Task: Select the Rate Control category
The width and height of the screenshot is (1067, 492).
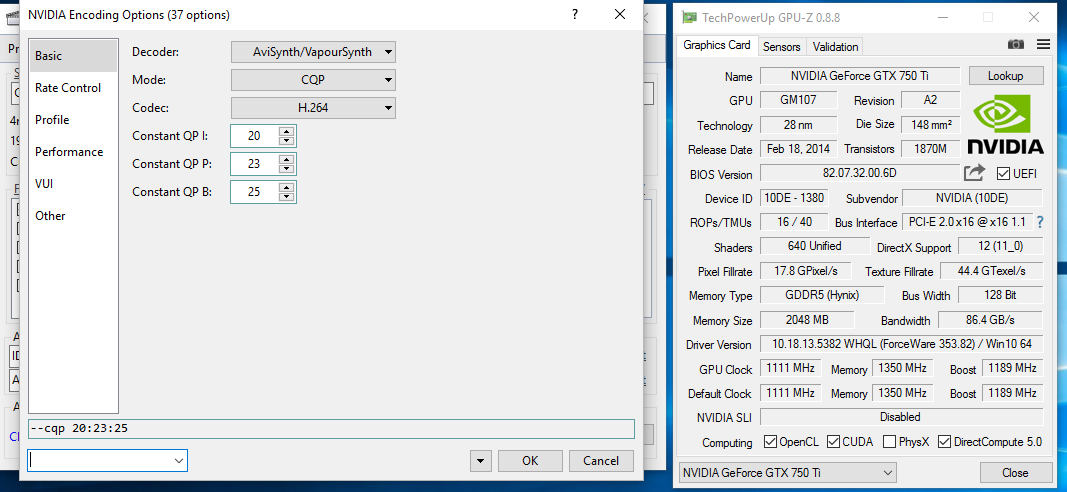Action: [x=73, y=88]
